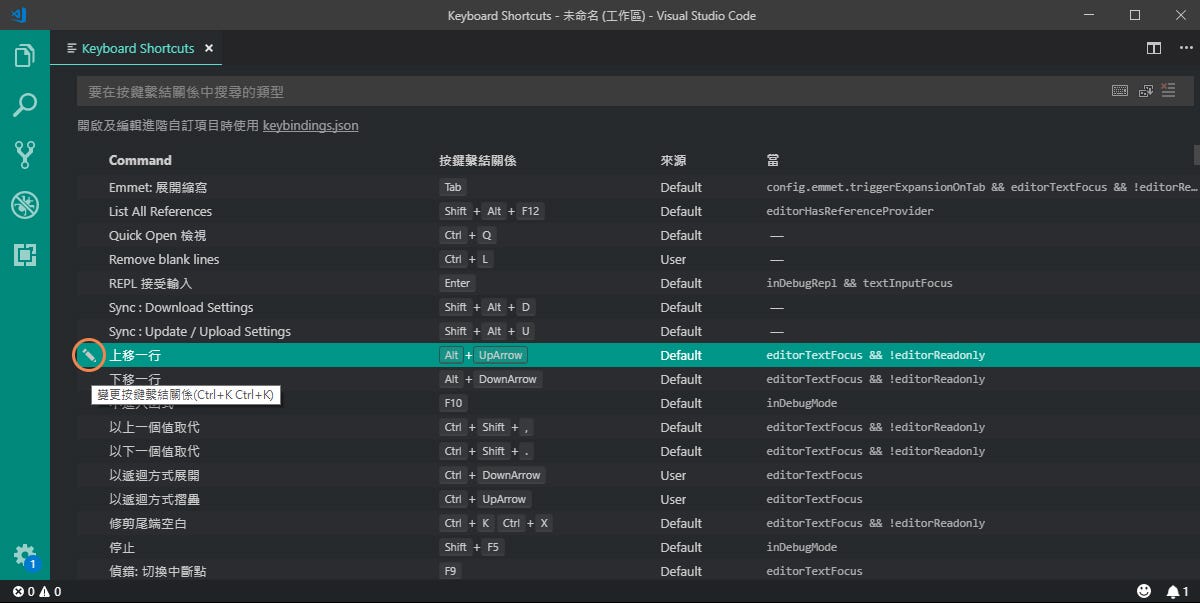Toggle the record keys keyboard icon

(1120, 91)
